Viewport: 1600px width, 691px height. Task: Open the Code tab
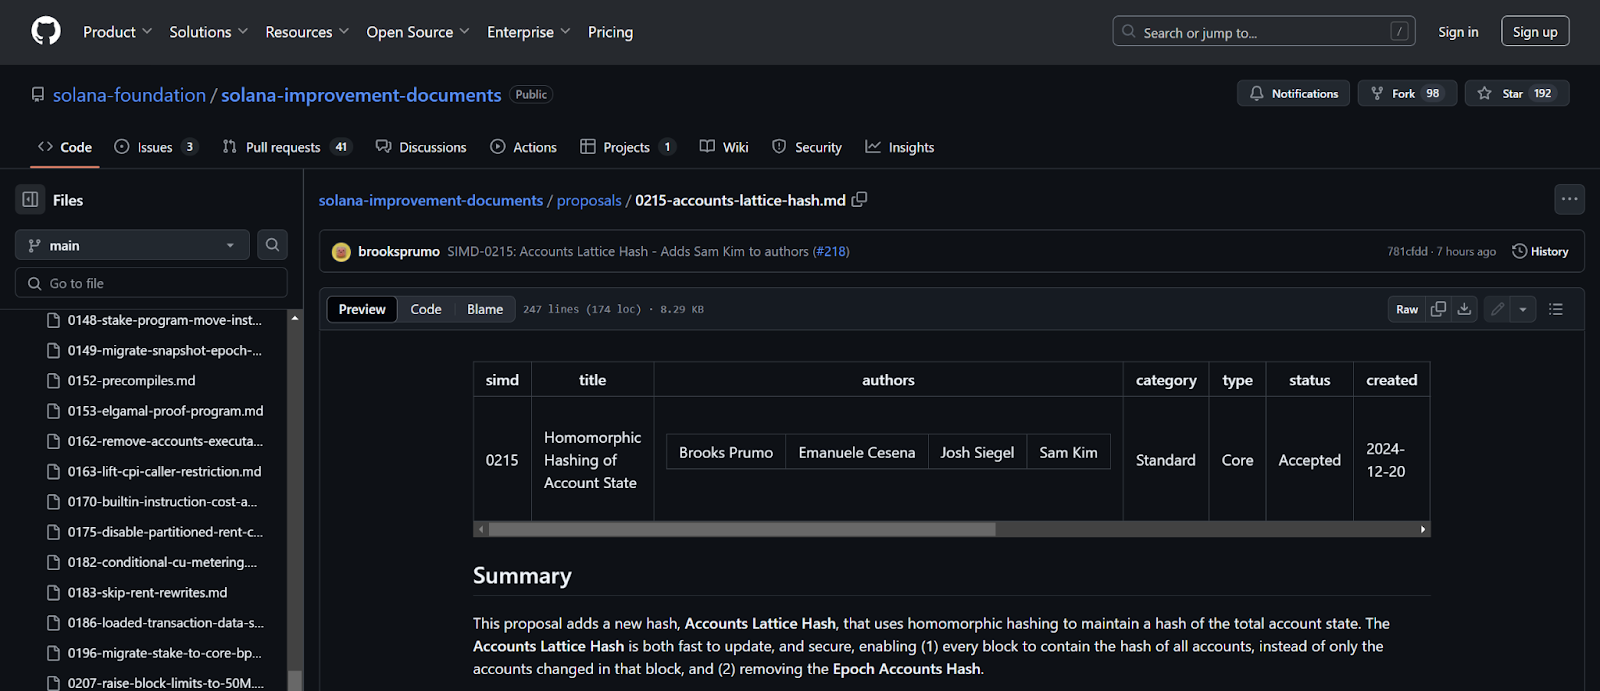[65, 147]
